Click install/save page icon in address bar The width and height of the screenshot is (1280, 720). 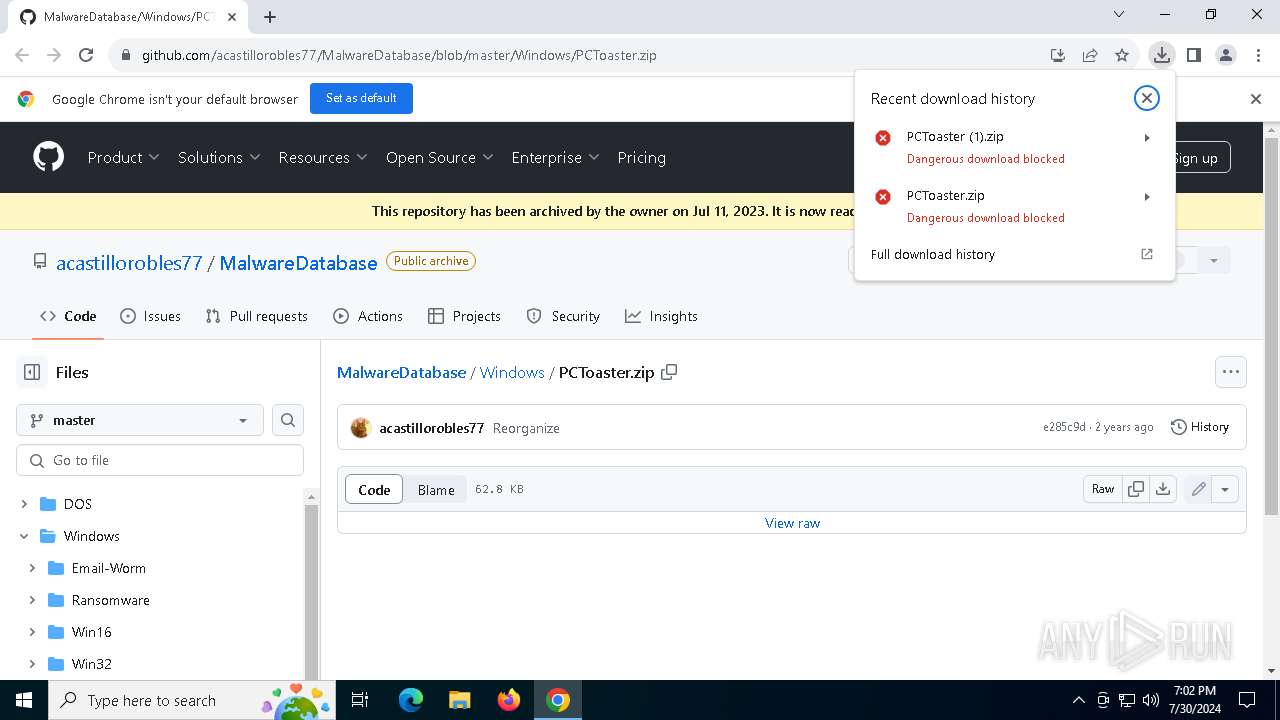coord(1058,55)
